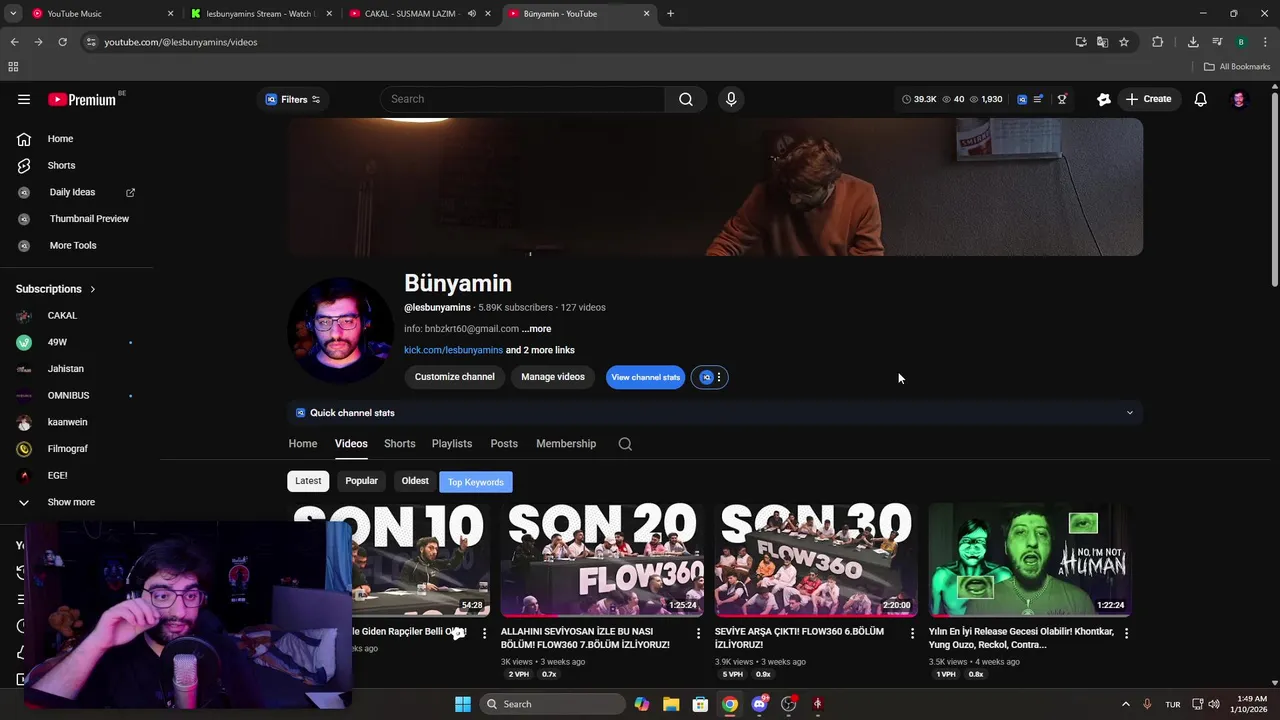The image size is (1280, 720).
Task: Click View channel stats button
Action: 646,377
